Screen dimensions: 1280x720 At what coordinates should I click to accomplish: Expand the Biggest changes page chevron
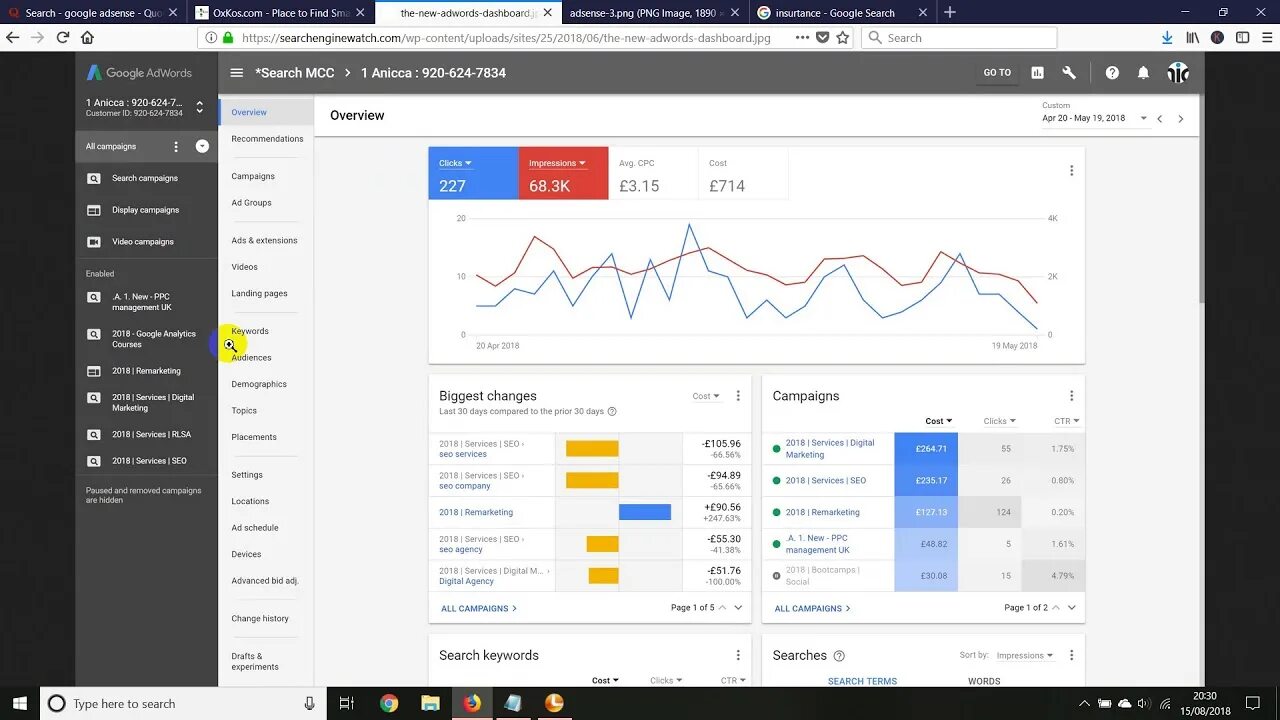tap(738, 608)
